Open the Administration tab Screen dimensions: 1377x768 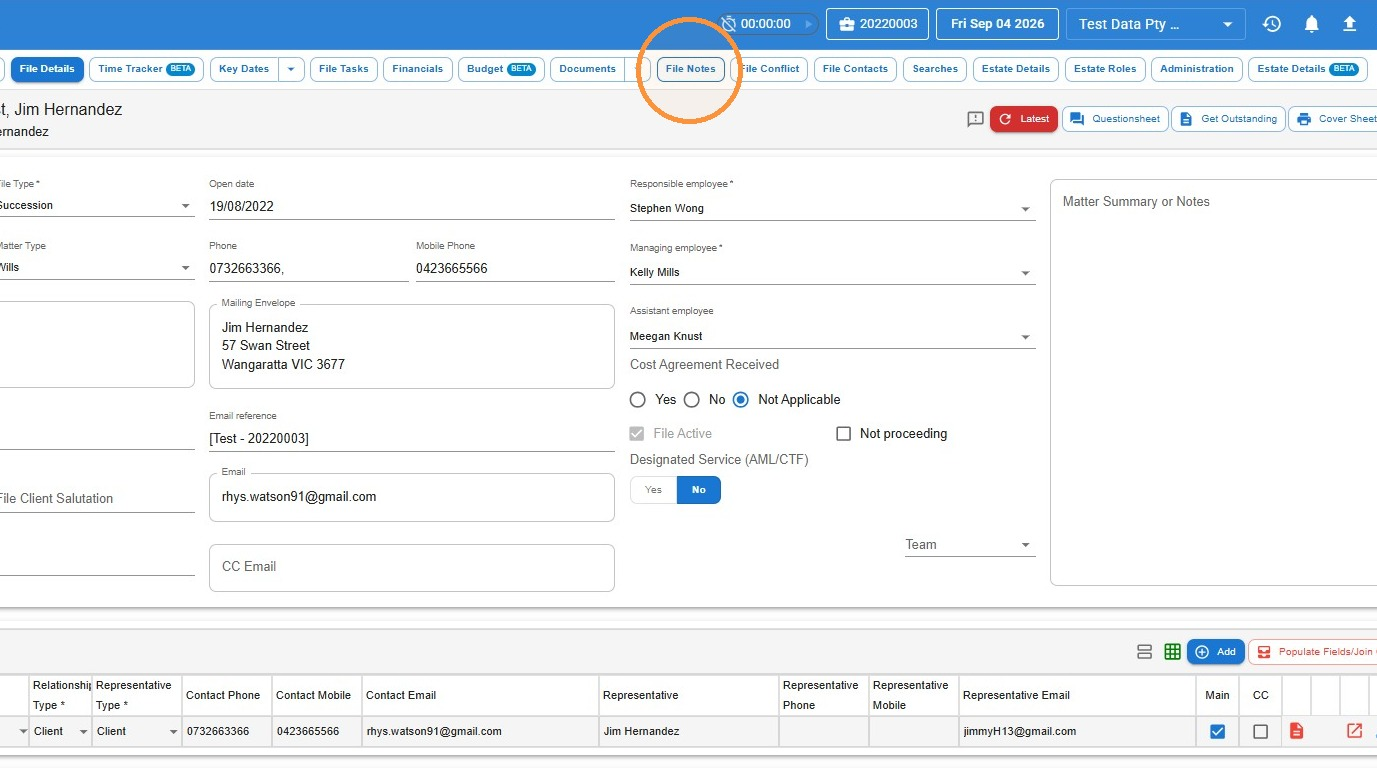coord(1196,69)
